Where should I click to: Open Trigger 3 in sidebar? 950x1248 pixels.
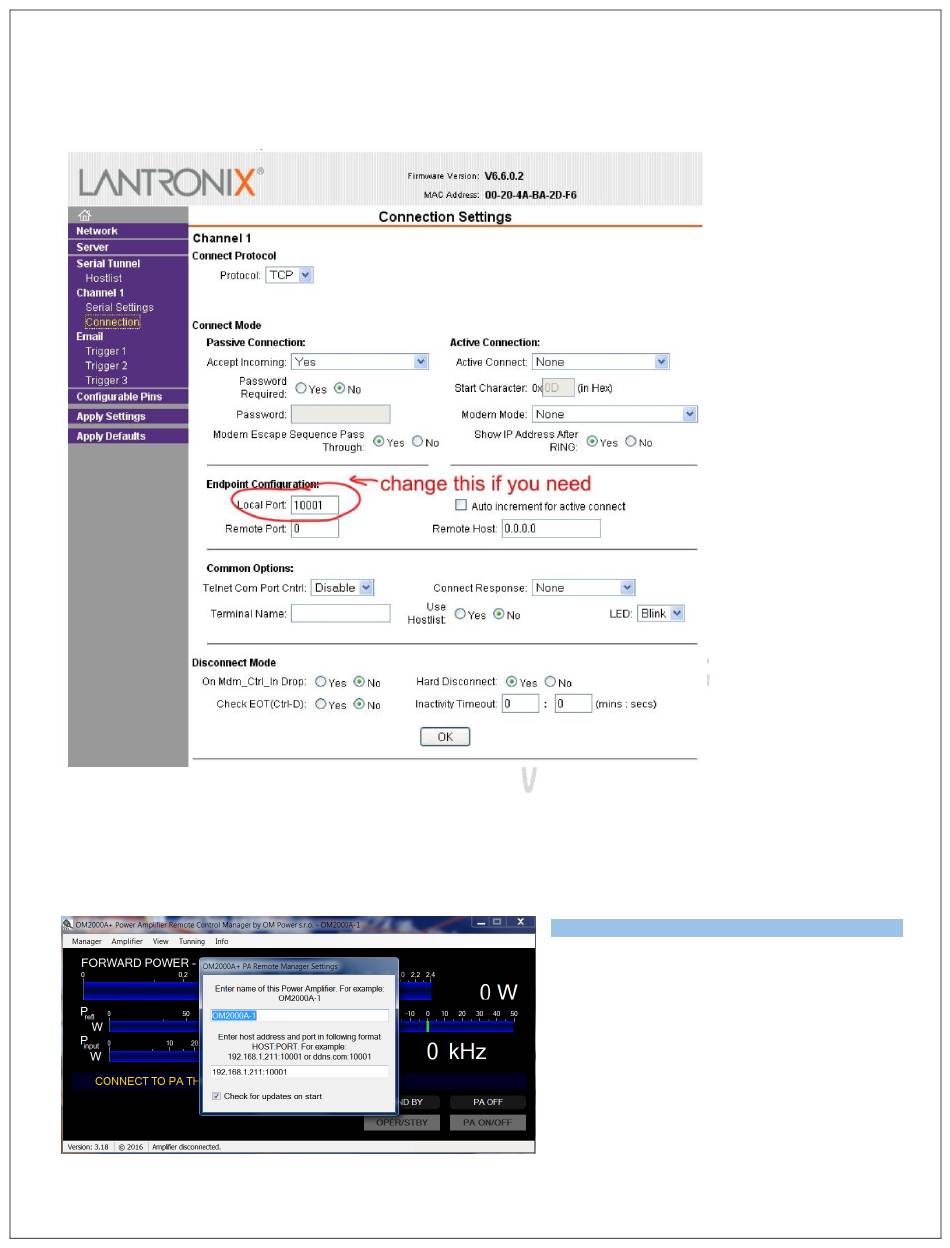(106, 380)
